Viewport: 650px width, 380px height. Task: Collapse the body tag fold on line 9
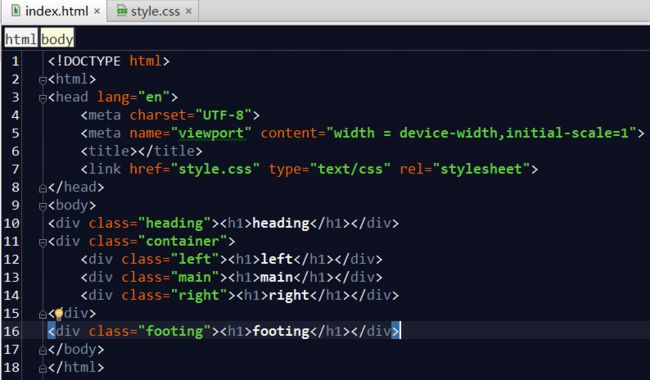click(42, 206)
